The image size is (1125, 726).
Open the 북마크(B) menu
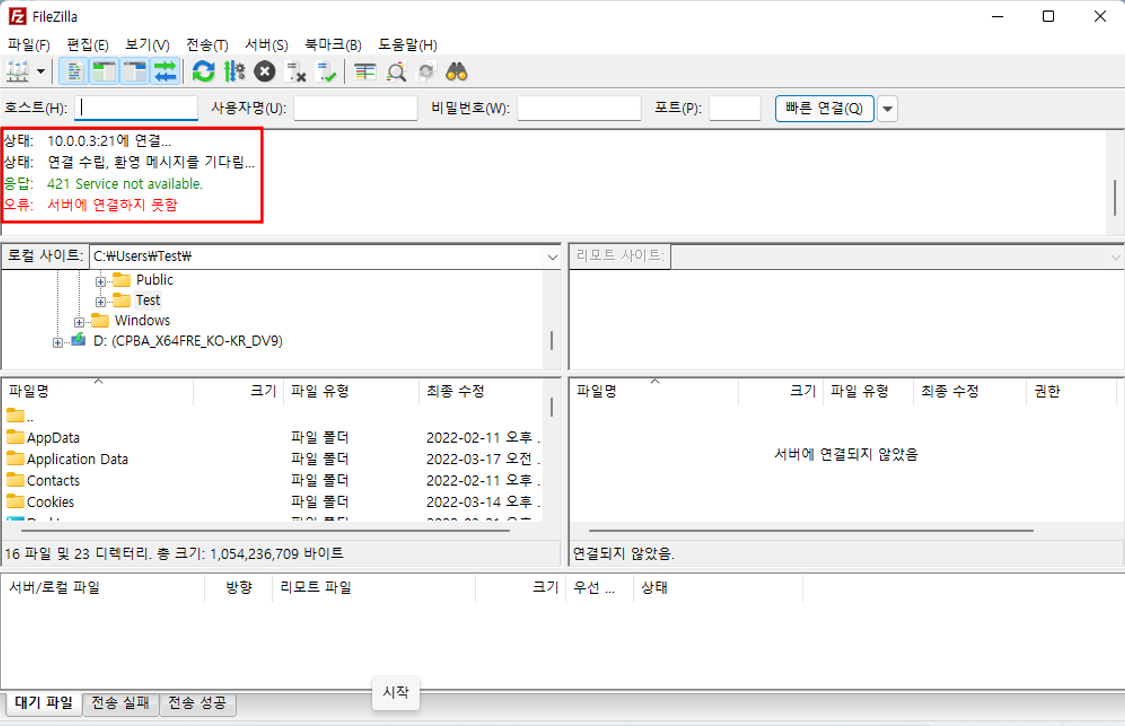333,44
